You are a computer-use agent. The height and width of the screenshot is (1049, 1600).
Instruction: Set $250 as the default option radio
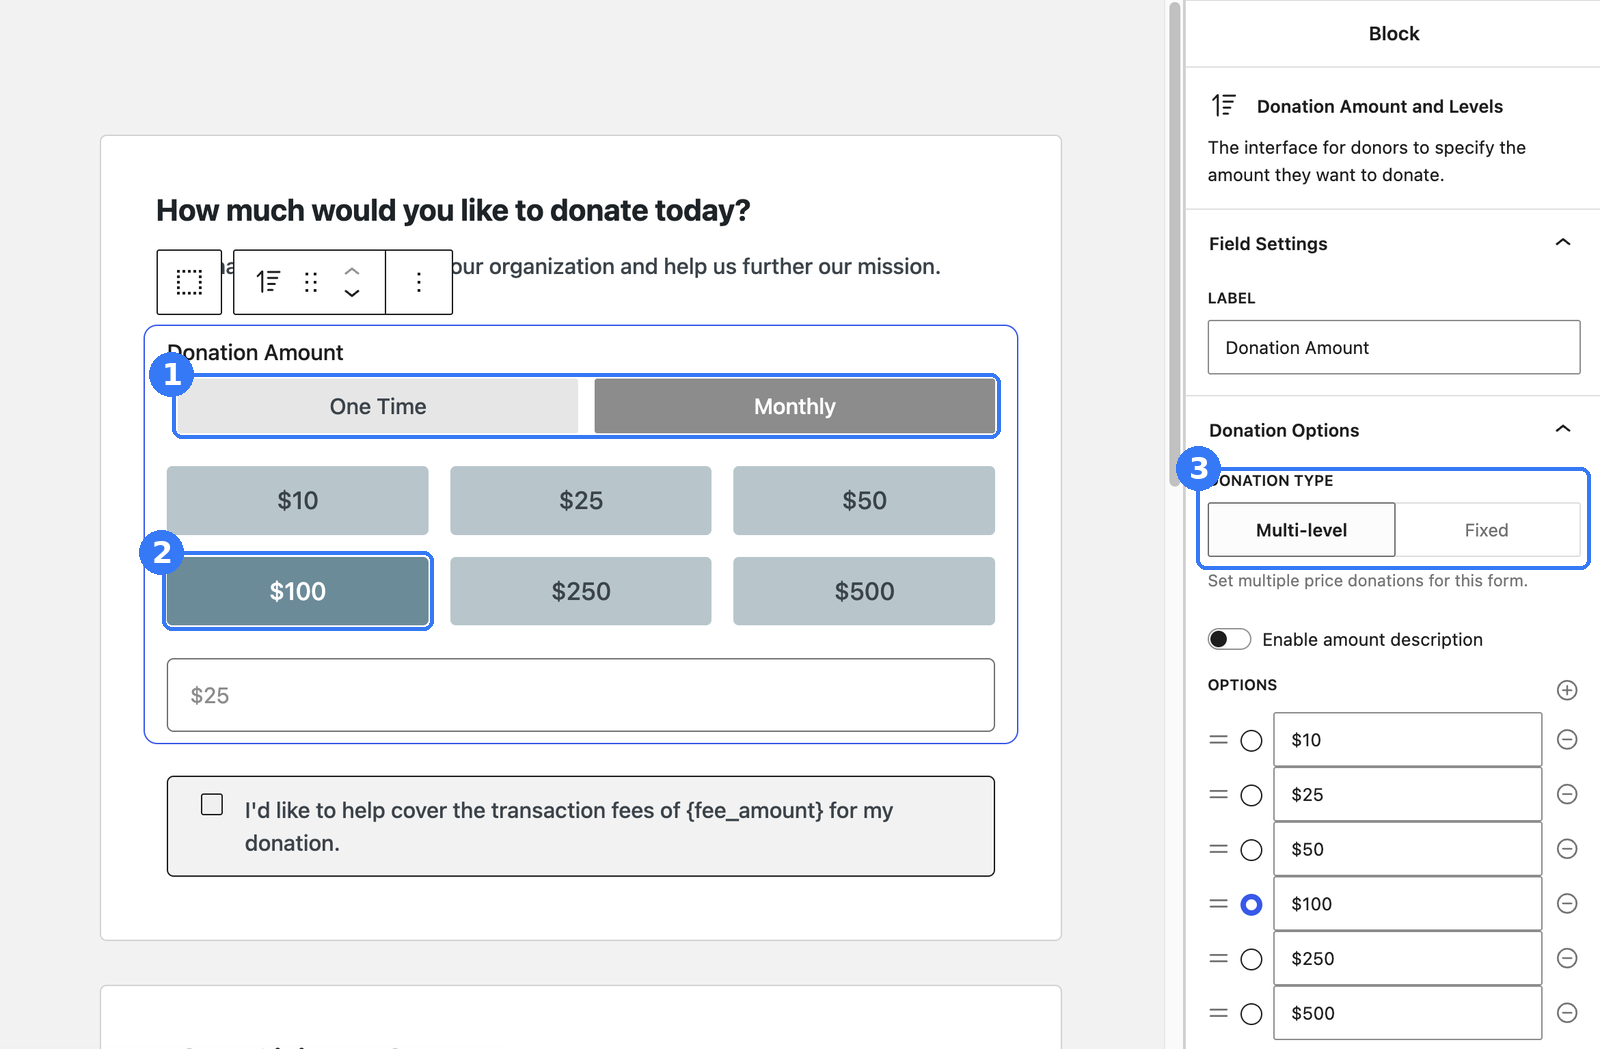pyautogui.click(x=1251, y=959)
